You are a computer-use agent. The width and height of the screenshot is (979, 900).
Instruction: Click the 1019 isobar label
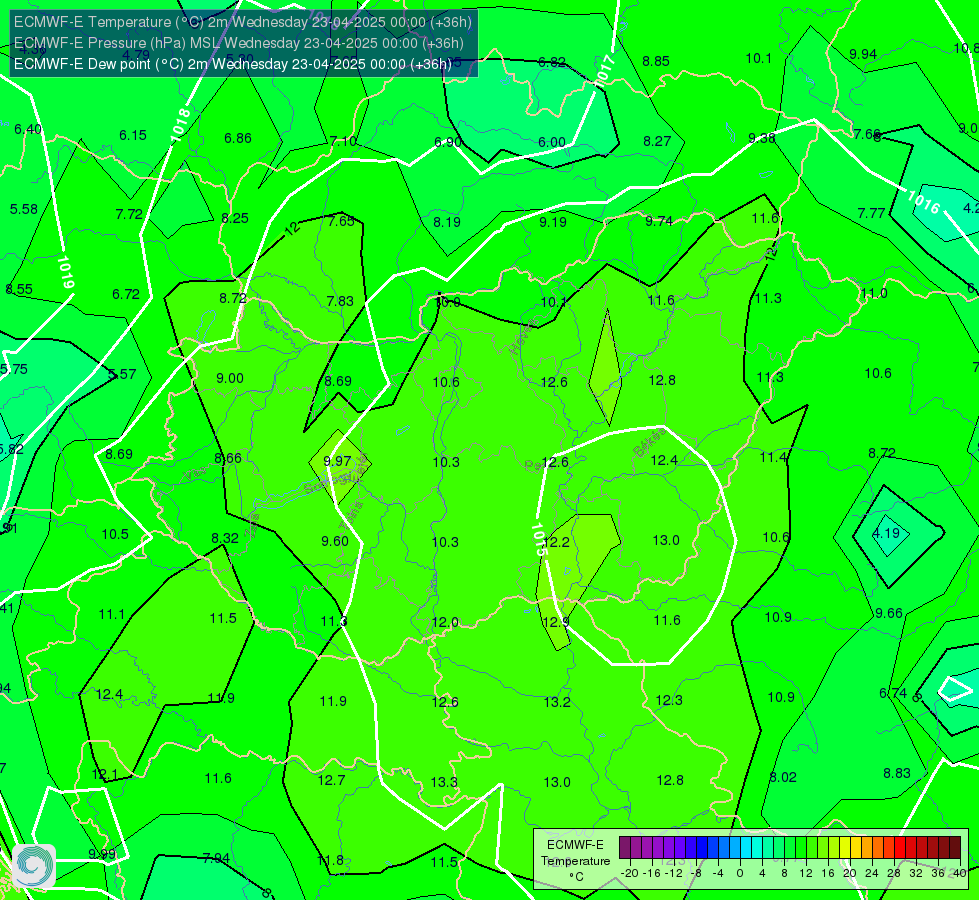(66, 272)
